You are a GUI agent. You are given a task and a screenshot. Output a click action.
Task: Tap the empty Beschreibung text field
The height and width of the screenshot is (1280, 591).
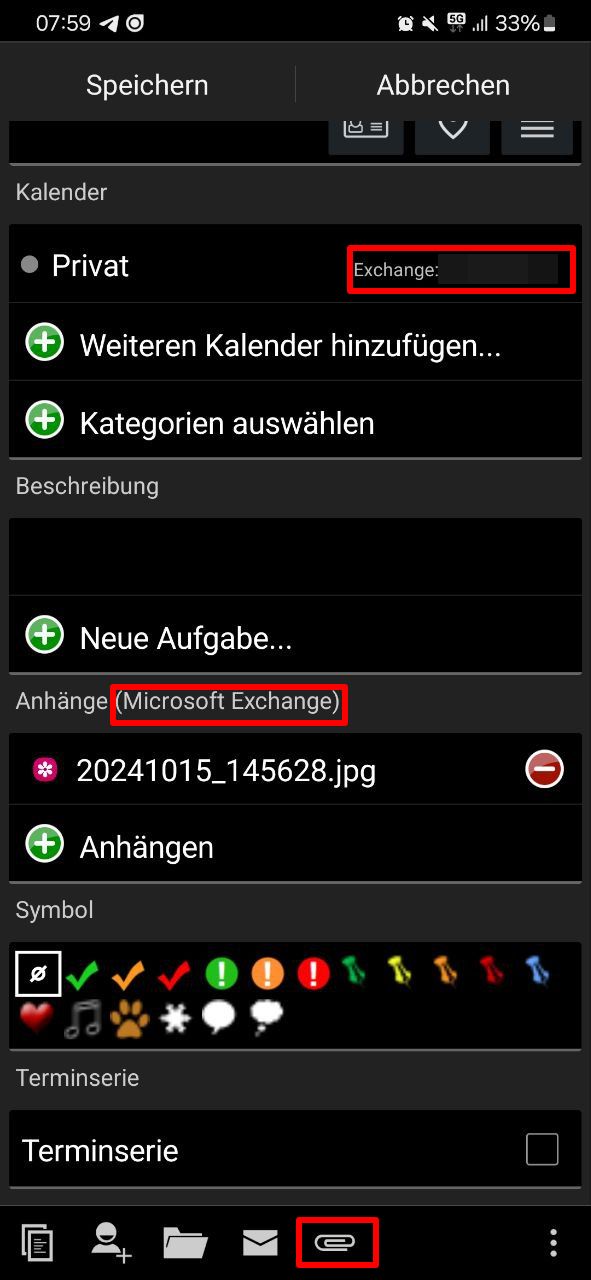click(295, 556)
